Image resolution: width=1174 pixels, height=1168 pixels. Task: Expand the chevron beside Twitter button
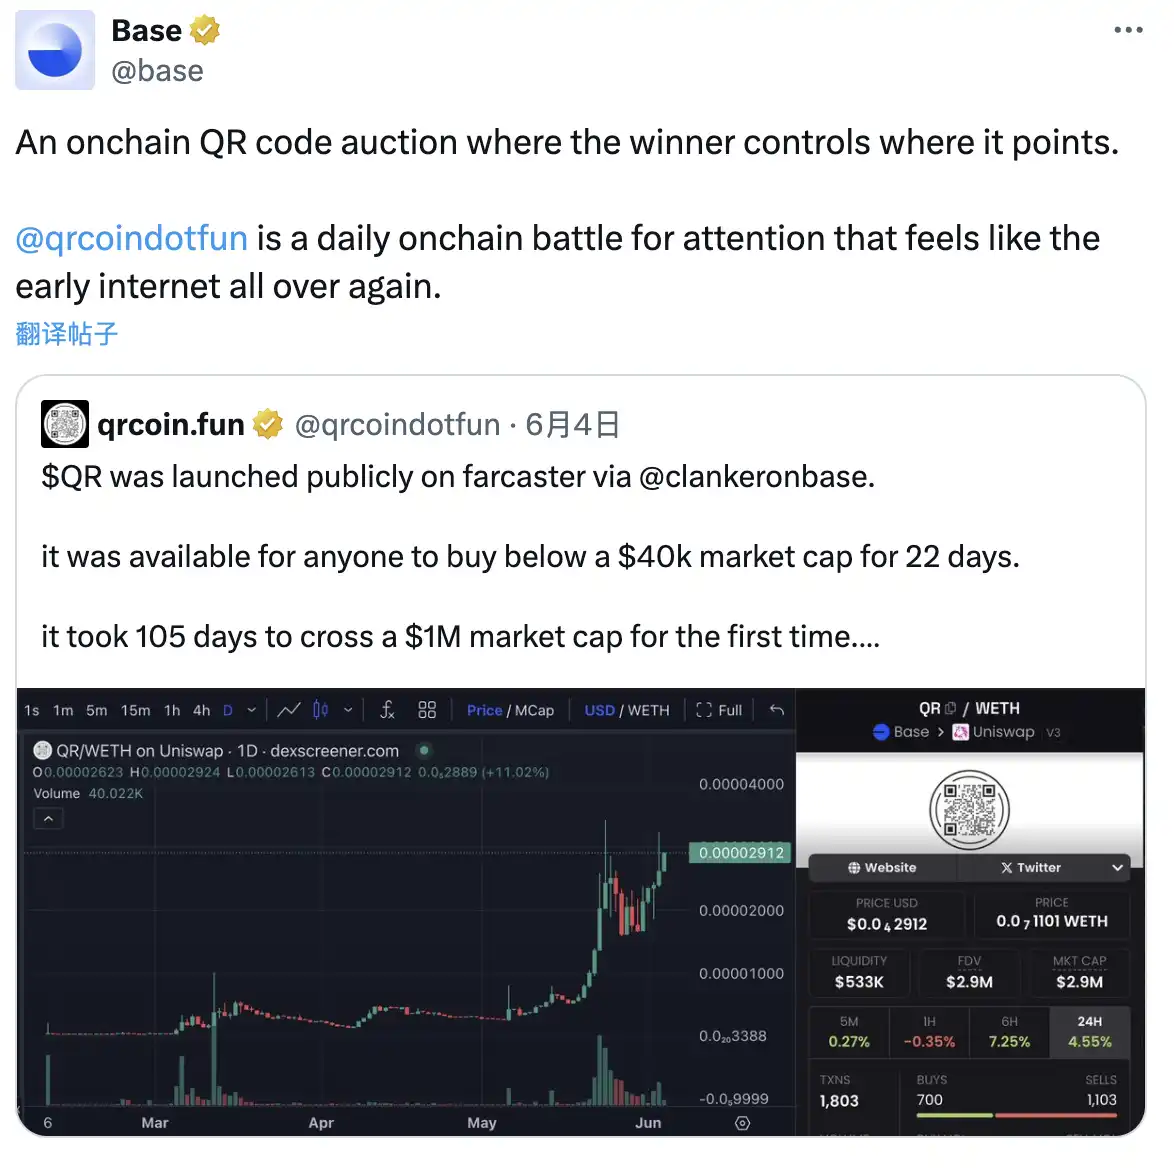pos(1117,868)
